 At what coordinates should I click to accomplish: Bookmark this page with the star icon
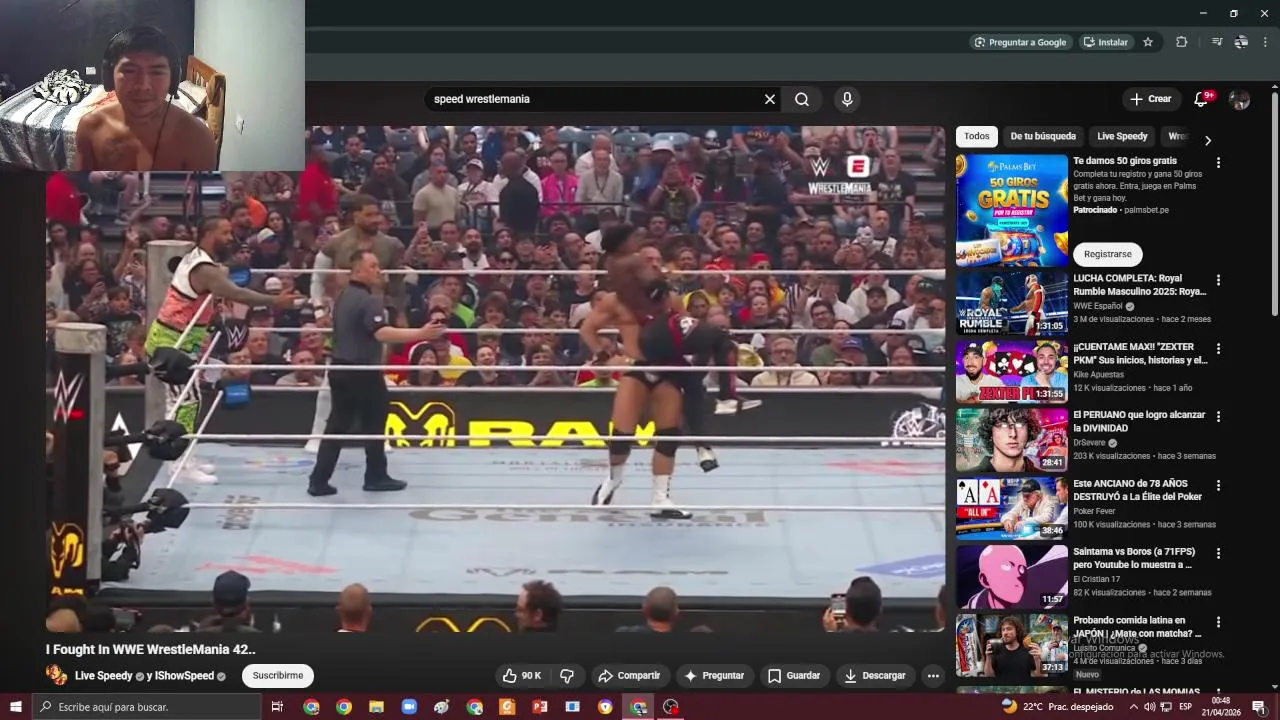point(1148,42)
